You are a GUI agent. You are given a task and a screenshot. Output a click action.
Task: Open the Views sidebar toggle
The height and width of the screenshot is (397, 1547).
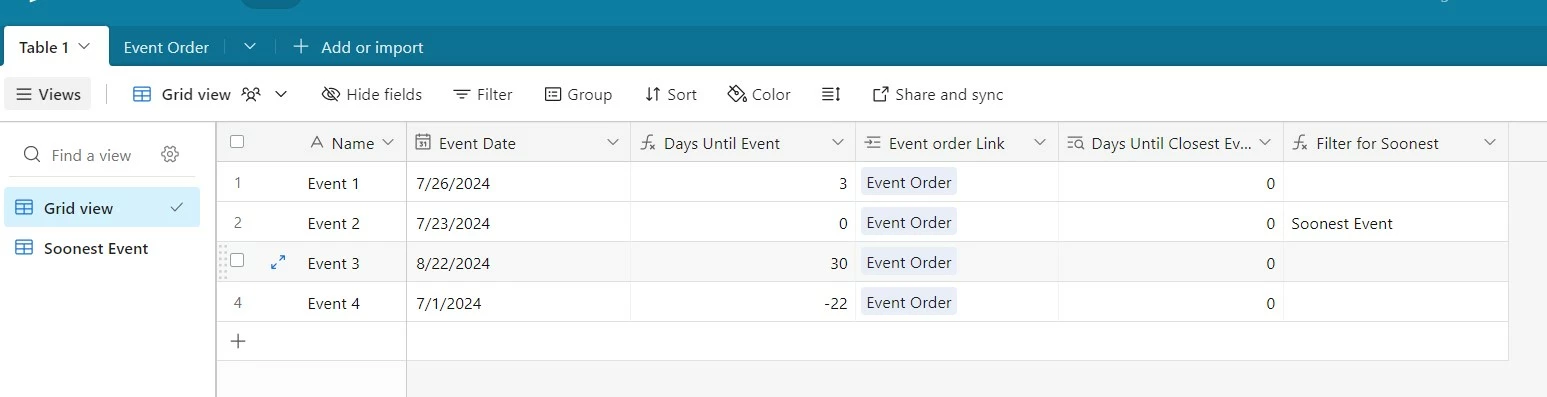pos(48,94)
